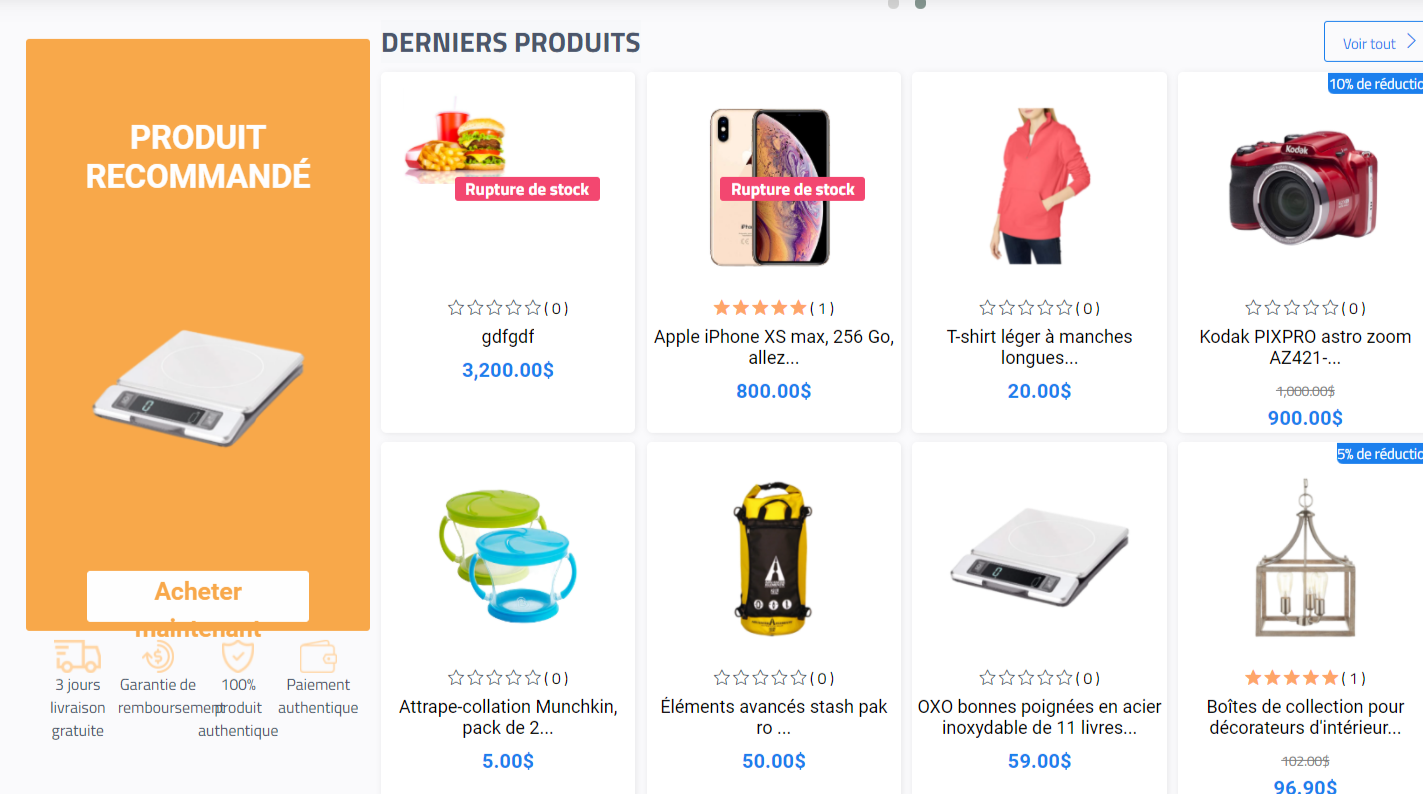Click the star rating of iPhone XS max
The width and height of the screenshot is (1423, 794).
(760, 308)
